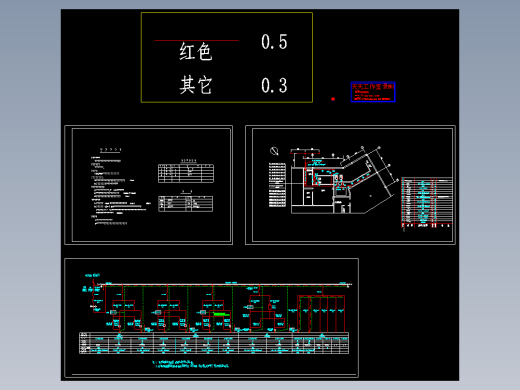This screenshot has height=390, width=520.
Task: Select the small red dot marker
Action: [x=333, y=99]
